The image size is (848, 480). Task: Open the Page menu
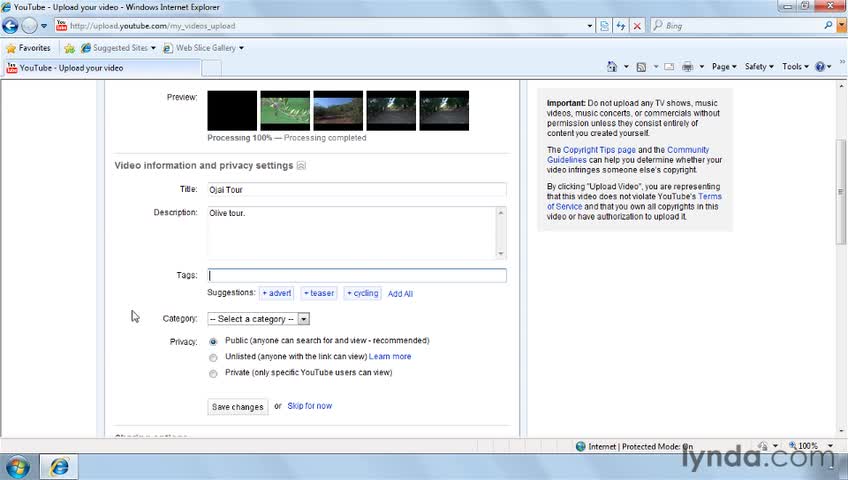(724, 66)
